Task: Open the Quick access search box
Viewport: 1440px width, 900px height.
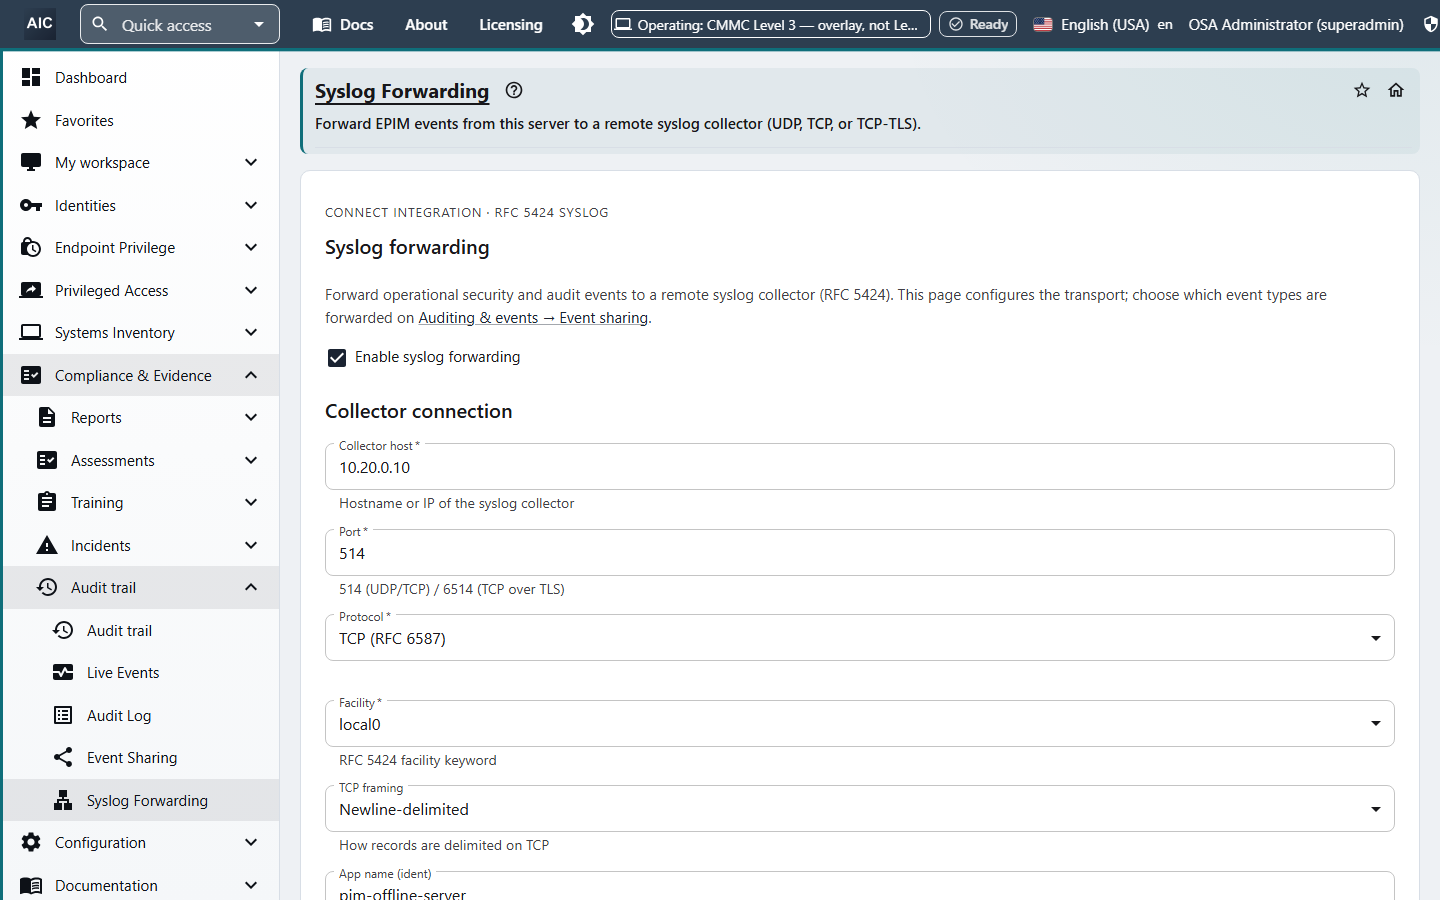Action: (x=180, y=24)
